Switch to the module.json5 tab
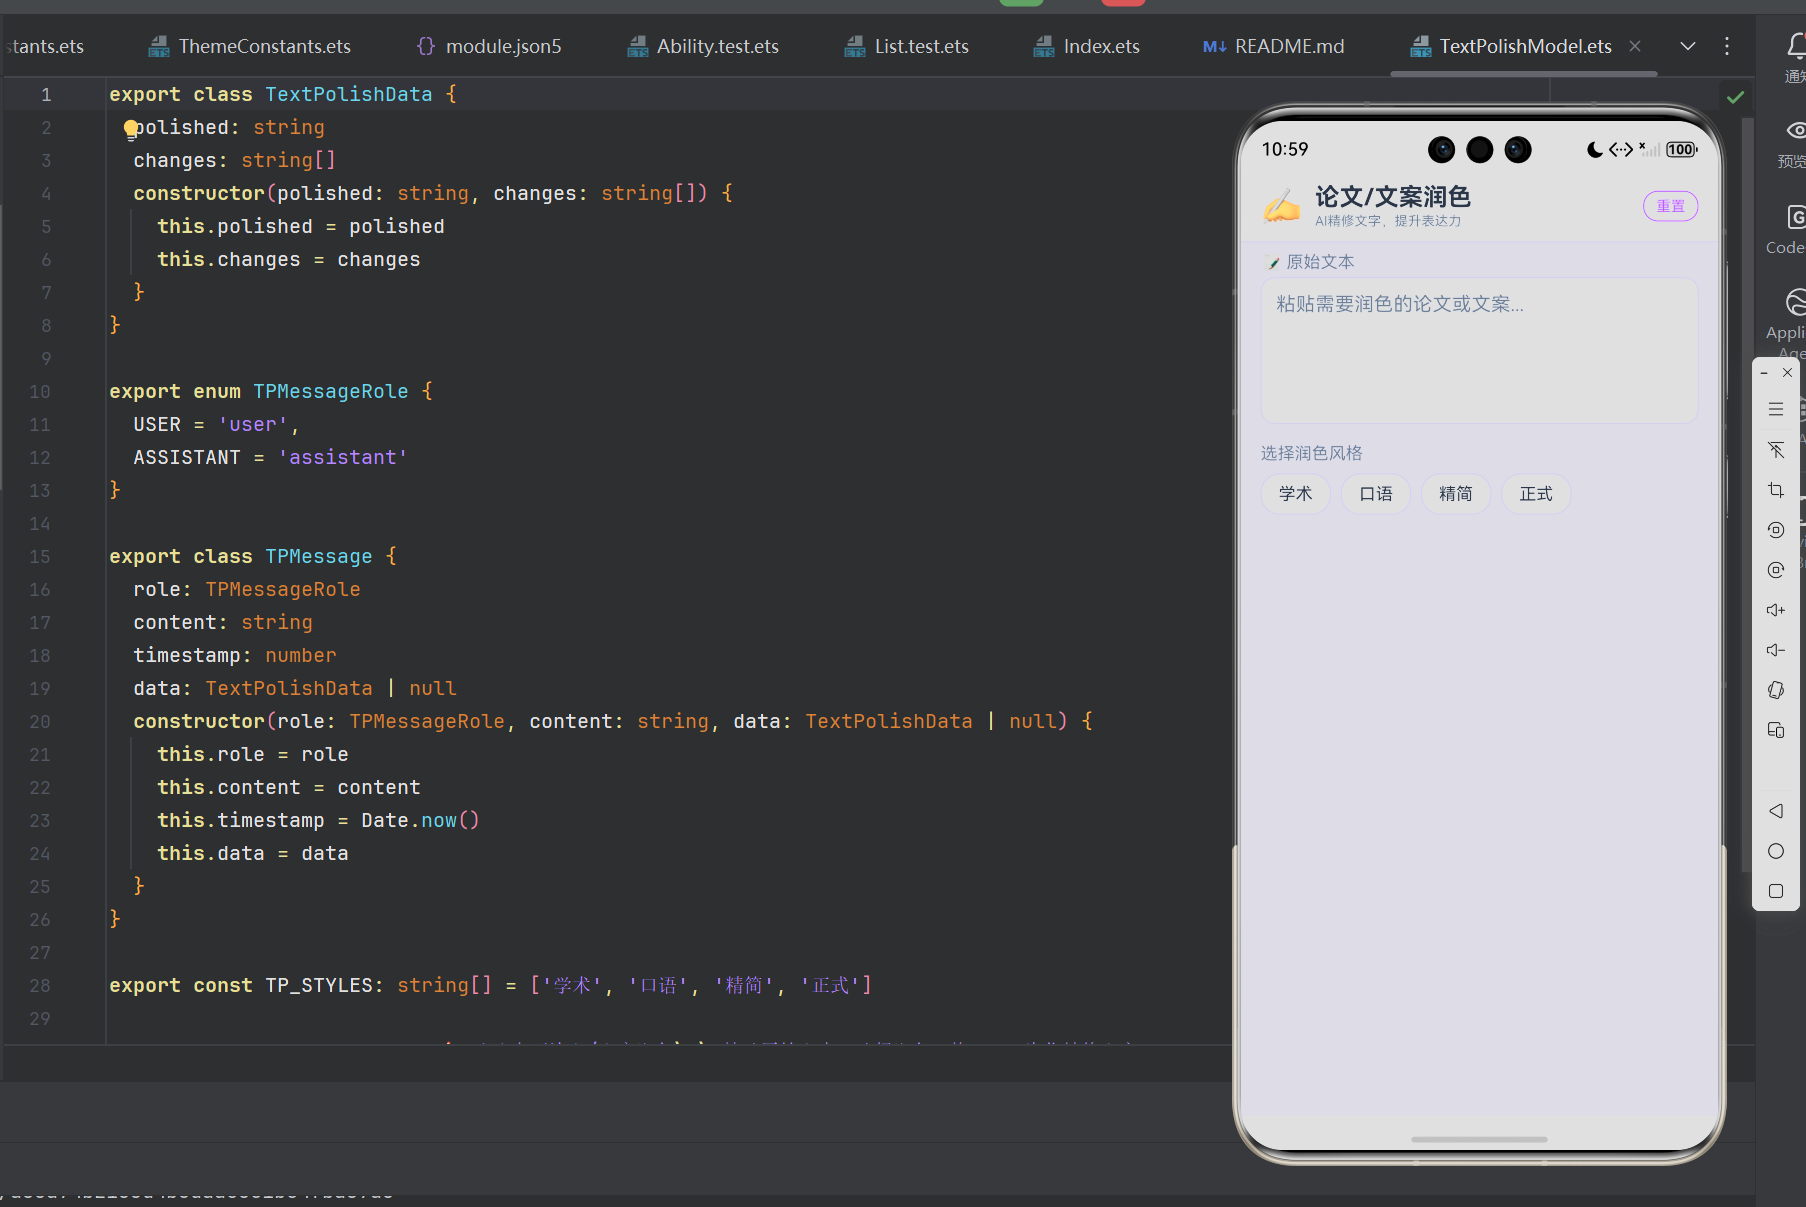Viewport: 1806px width, 1207px height. click(489, 46)
